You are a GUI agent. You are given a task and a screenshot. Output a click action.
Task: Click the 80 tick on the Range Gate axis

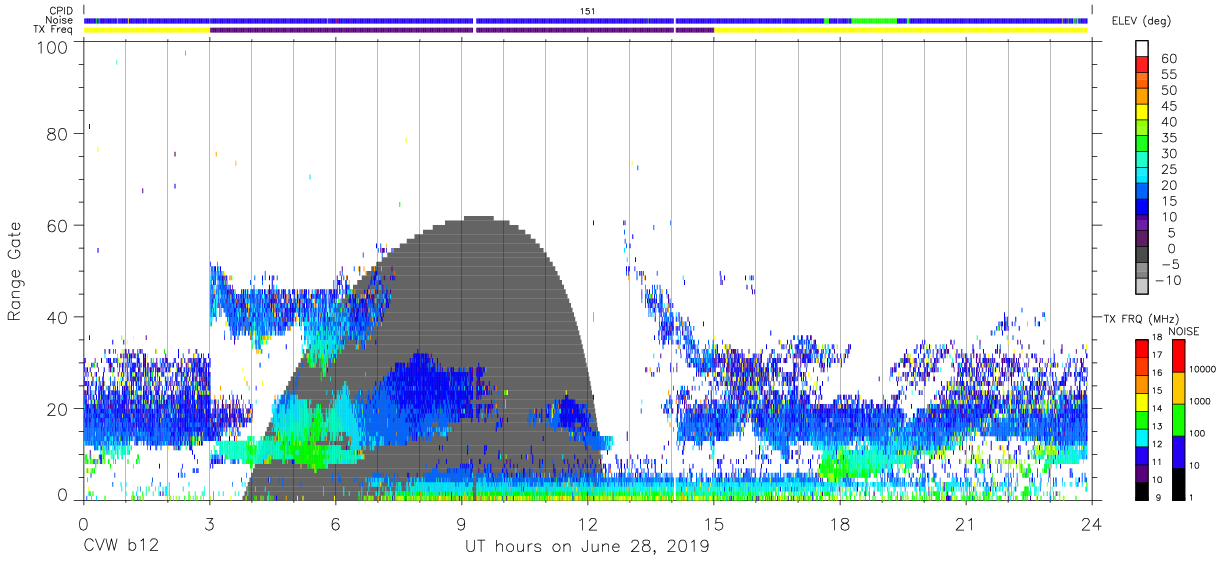(x=58, y=134)
